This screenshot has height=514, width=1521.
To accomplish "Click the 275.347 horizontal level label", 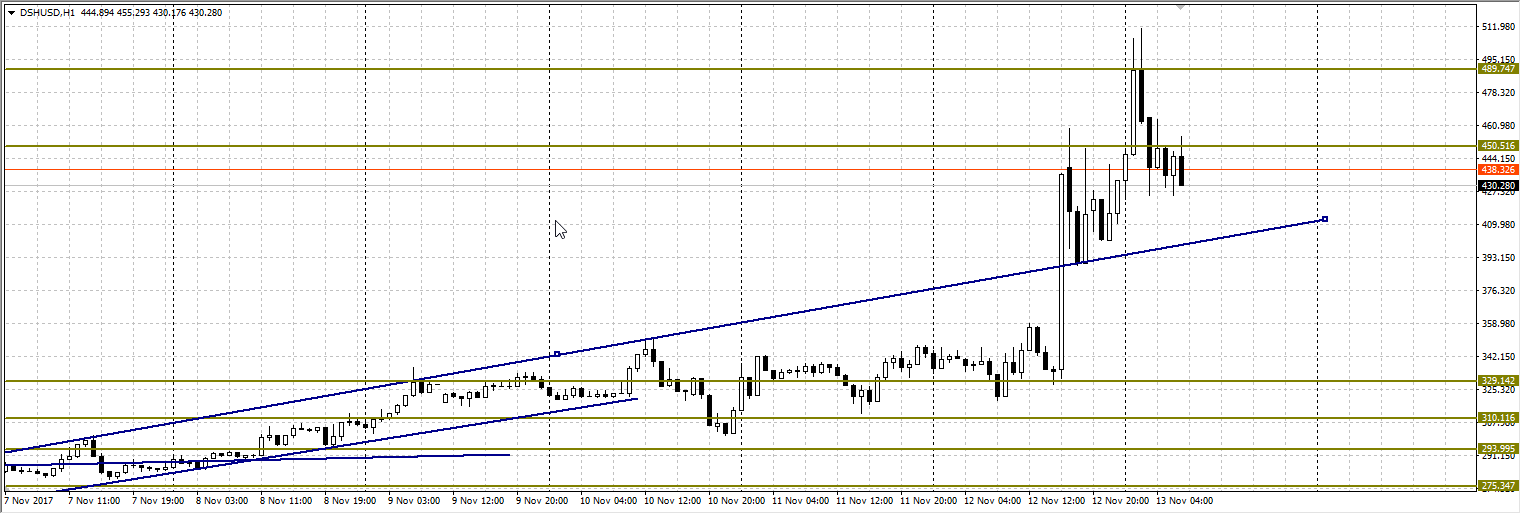I will point(1498,486).
